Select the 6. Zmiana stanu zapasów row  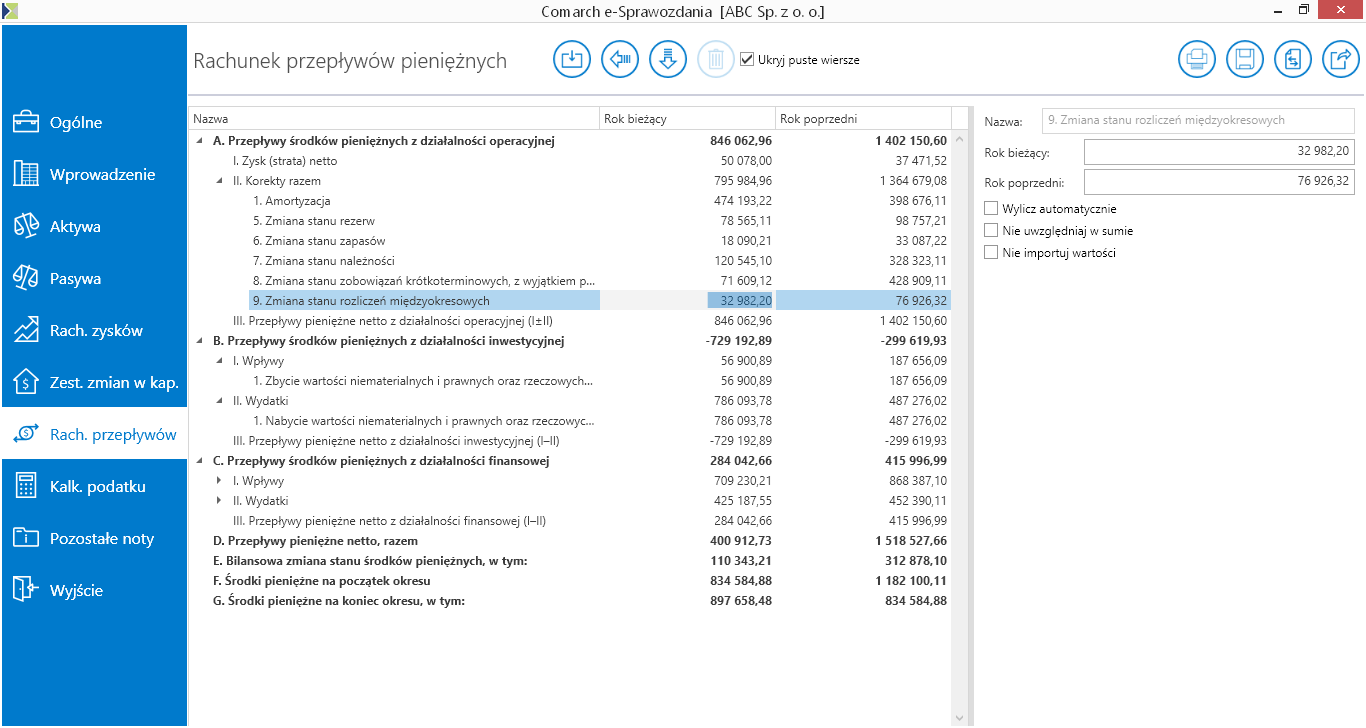(570, 241)
